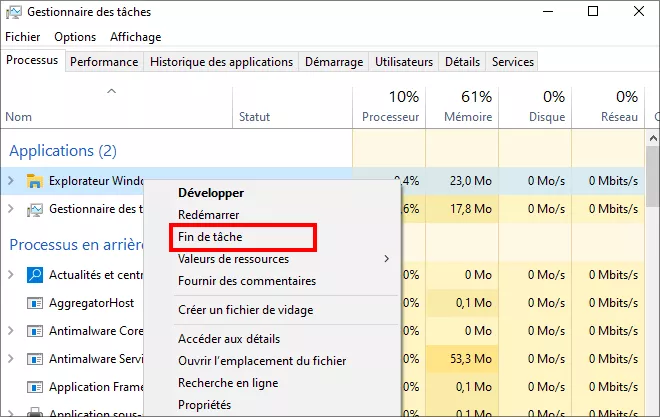Sort by the Nom column header
The width and height of the screenshot is (660, 417).
117,108
